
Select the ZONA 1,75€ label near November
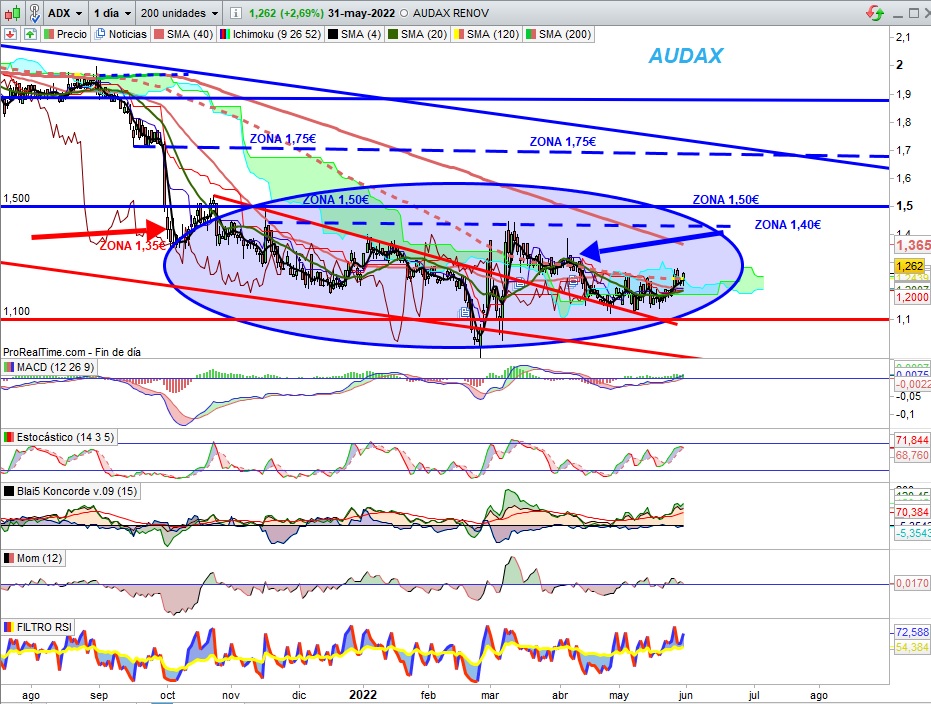[283, 139]
